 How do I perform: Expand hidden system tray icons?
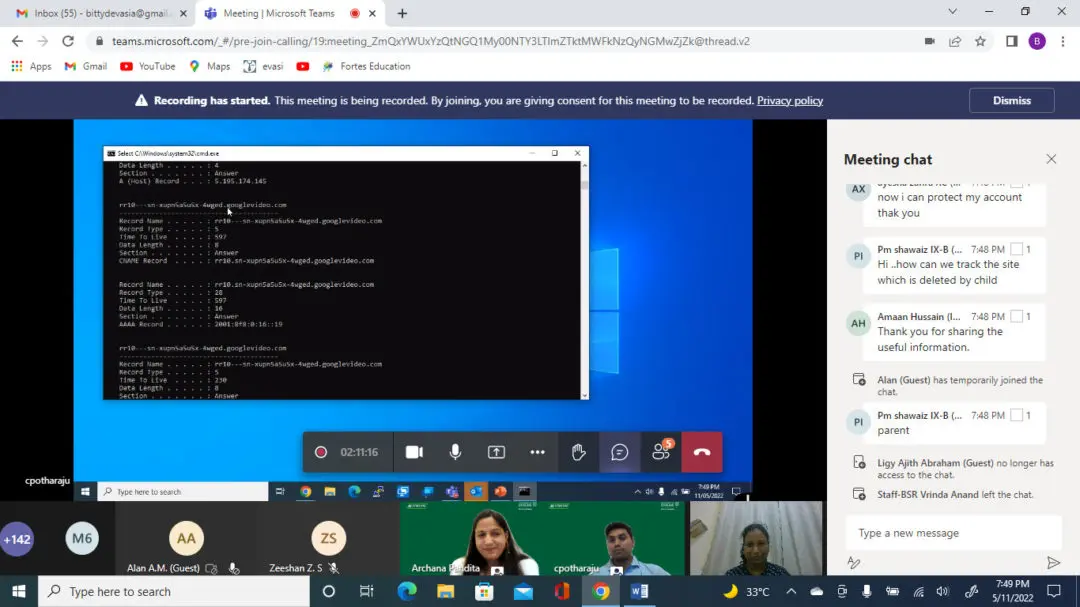coord(791,591)
